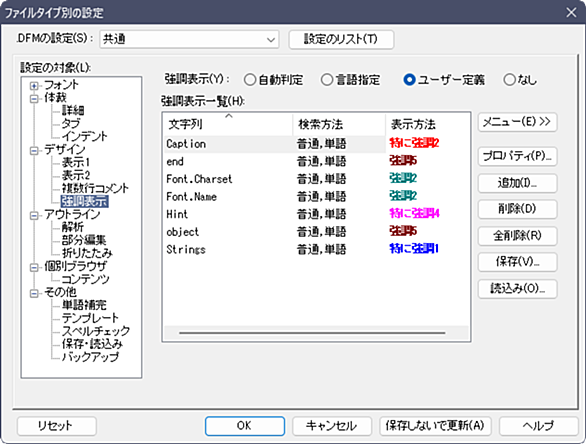Select 解析 in the settings tree

click(x=73, y=227)
